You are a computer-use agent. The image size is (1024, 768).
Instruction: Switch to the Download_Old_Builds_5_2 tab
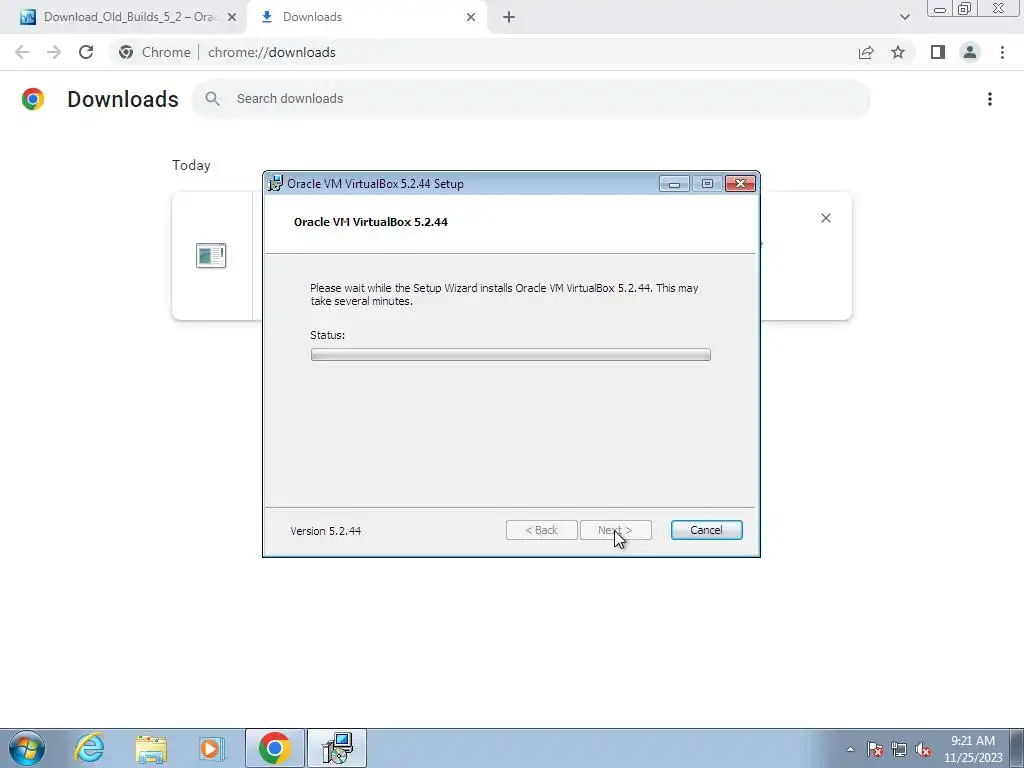tap(129, 17)
